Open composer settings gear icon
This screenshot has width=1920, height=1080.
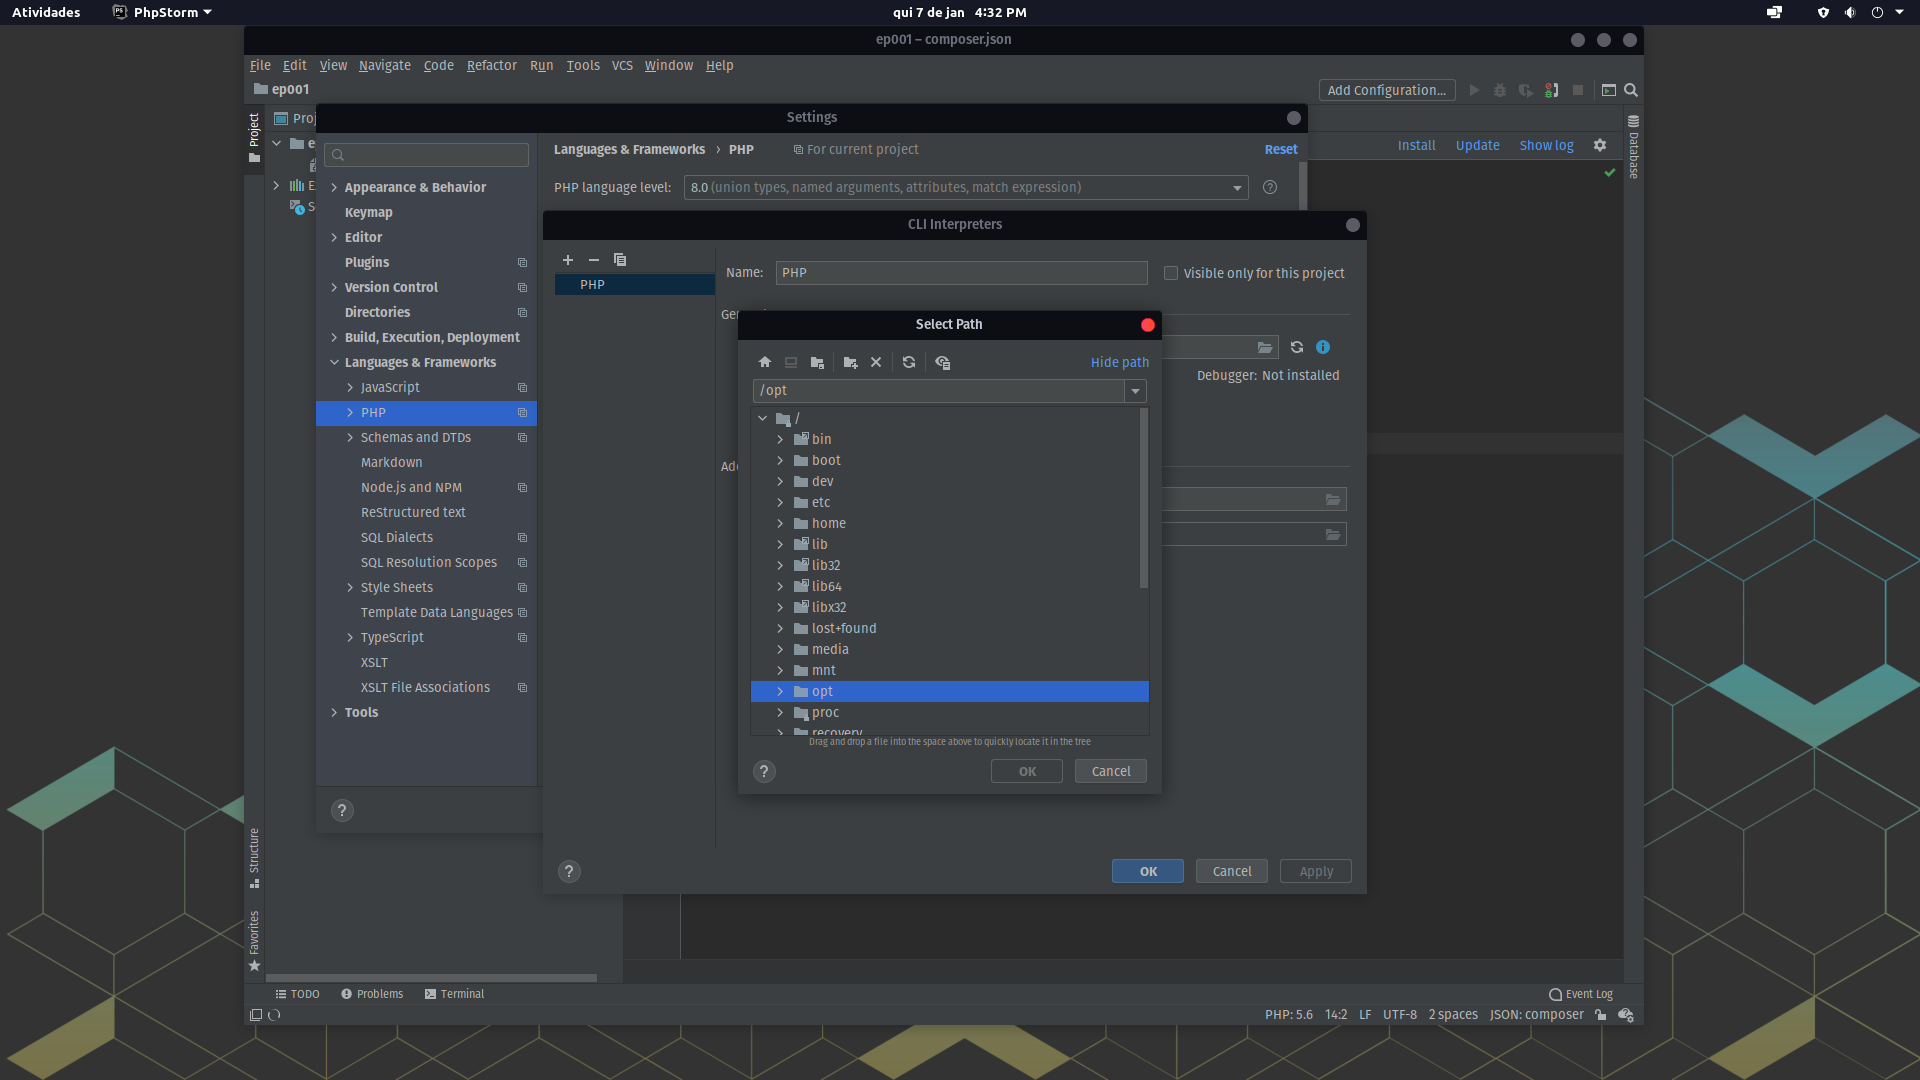coord(1600,145)
